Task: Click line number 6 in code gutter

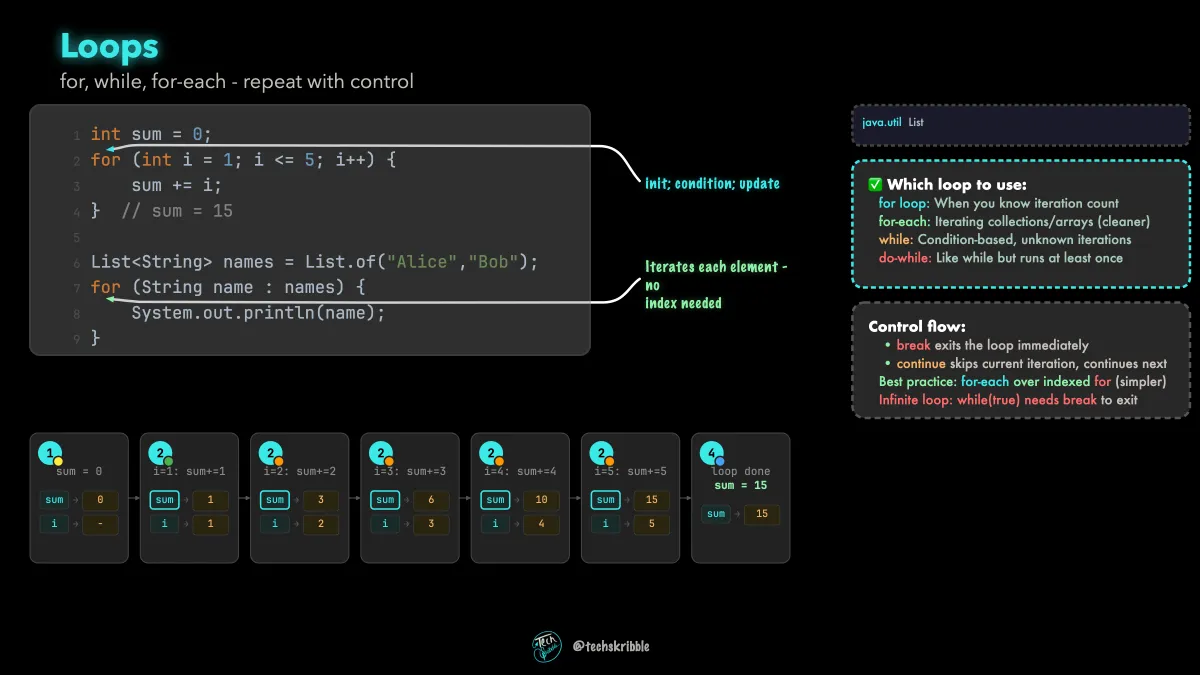Action: [77, 263]
